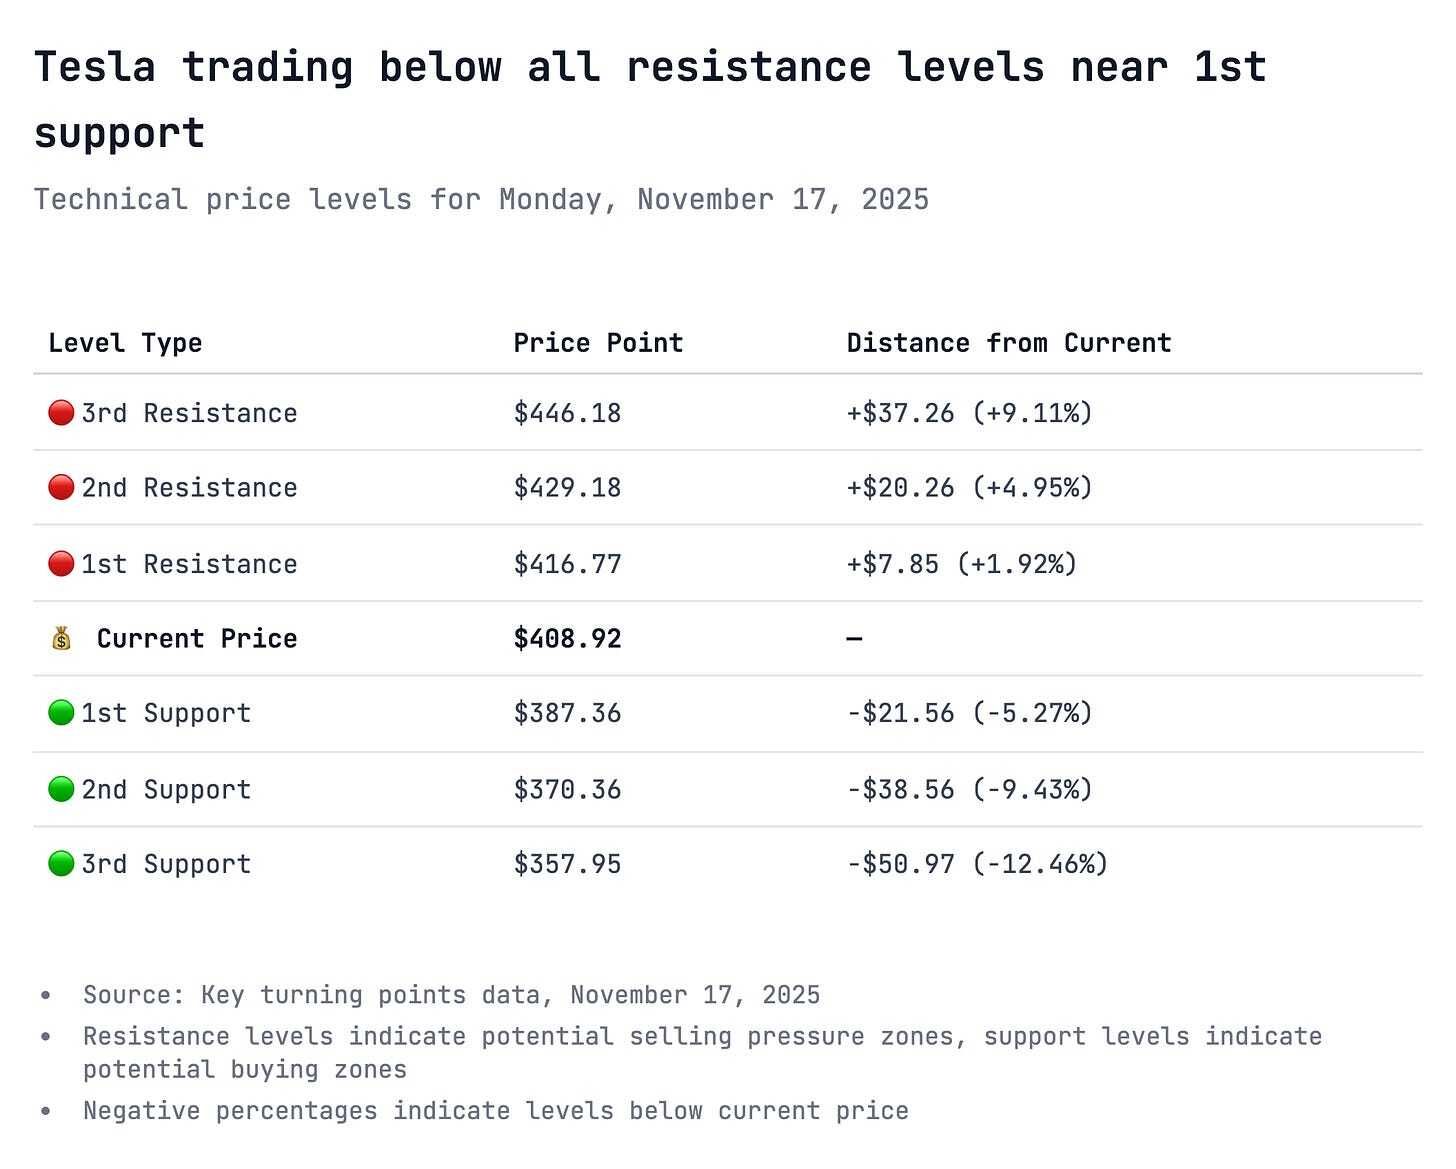Screen dimensions: 1456x1169
Task: Click the green circle beside 3rd Support
Action: point(61,864)
